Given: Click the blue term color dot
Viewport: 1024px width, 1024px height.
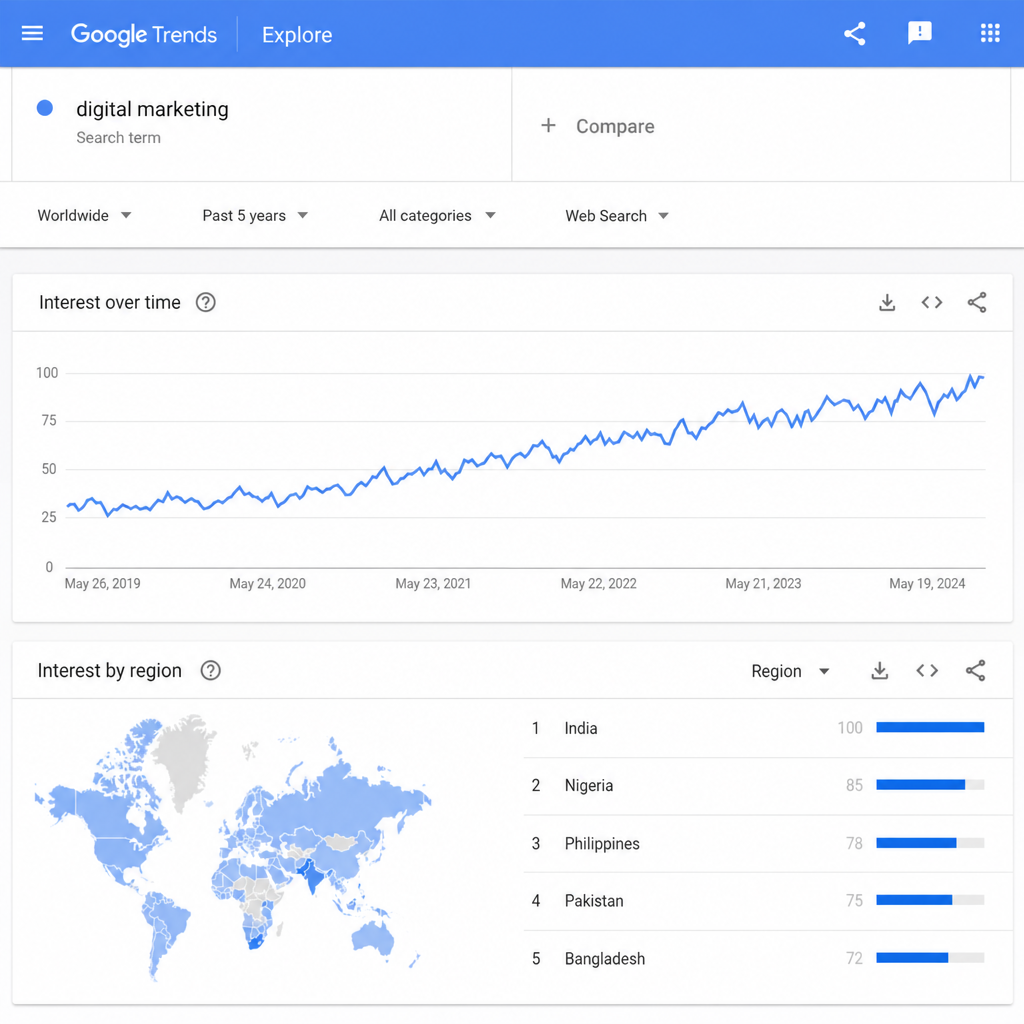Looking at the screenshot, I should pos(44,108).
